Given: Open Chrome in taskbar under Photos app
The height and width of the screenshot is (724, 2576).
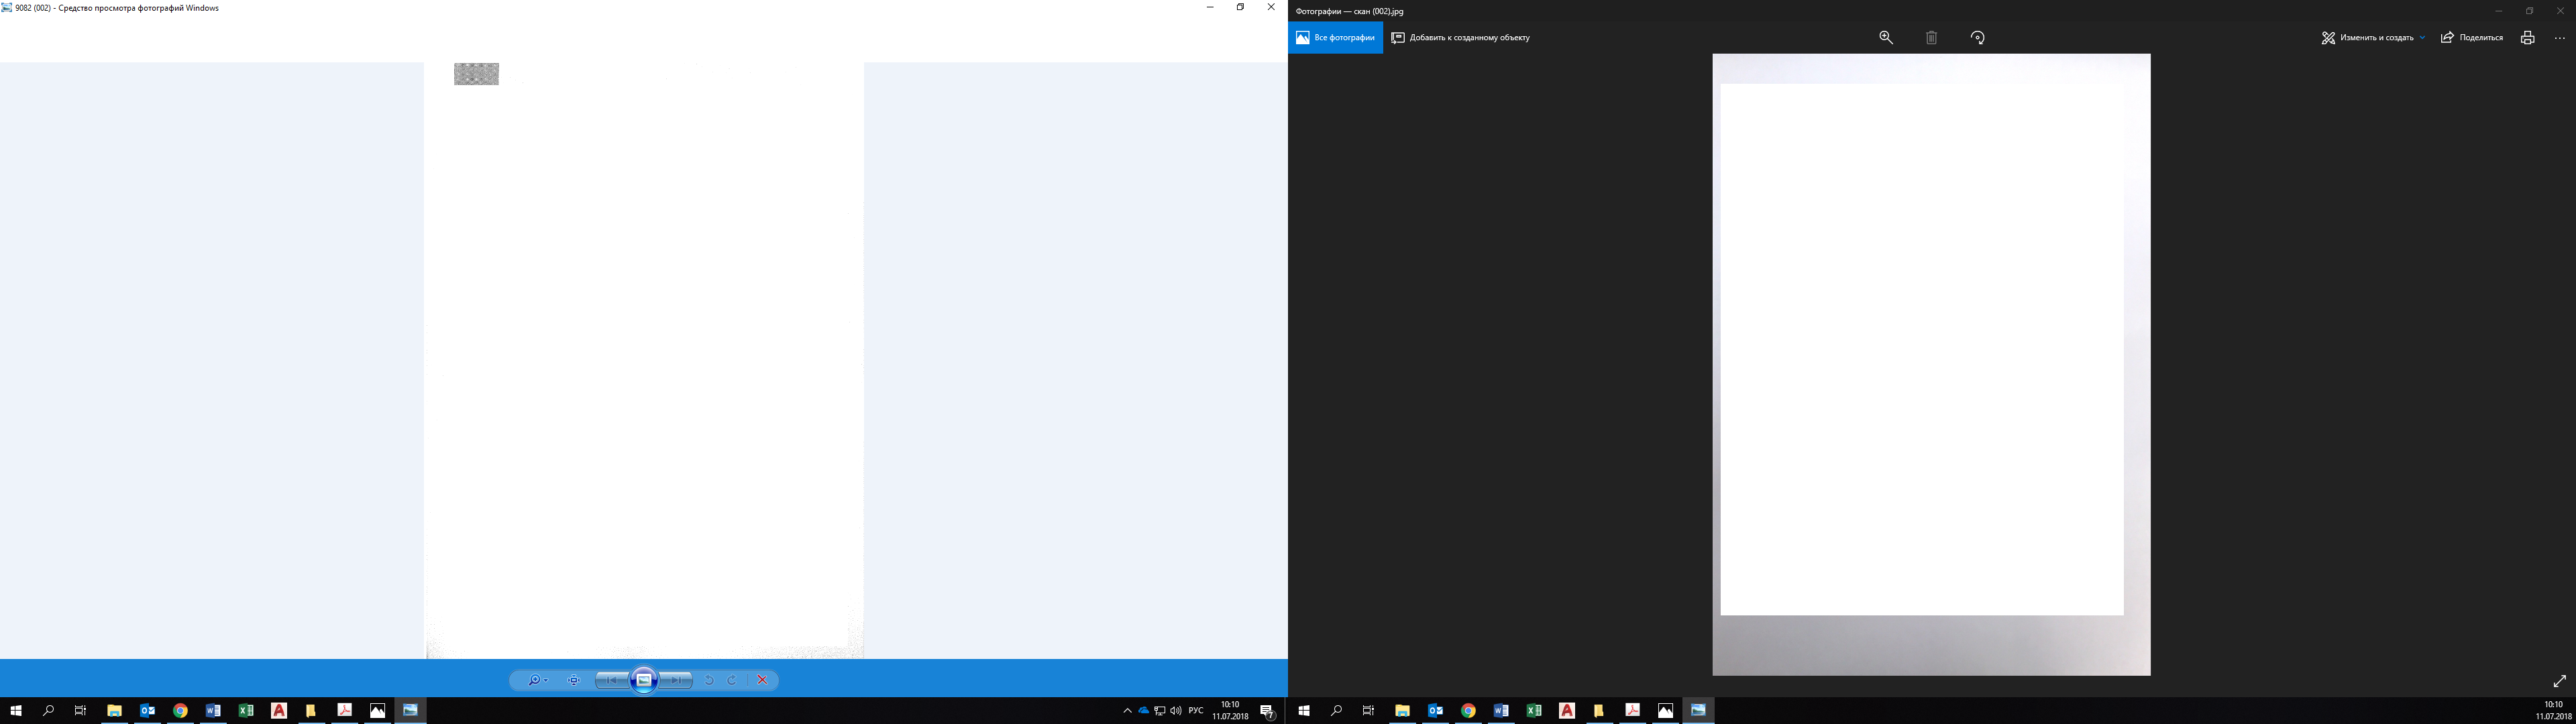Looking at the screenshot, I should (1468, 711).
